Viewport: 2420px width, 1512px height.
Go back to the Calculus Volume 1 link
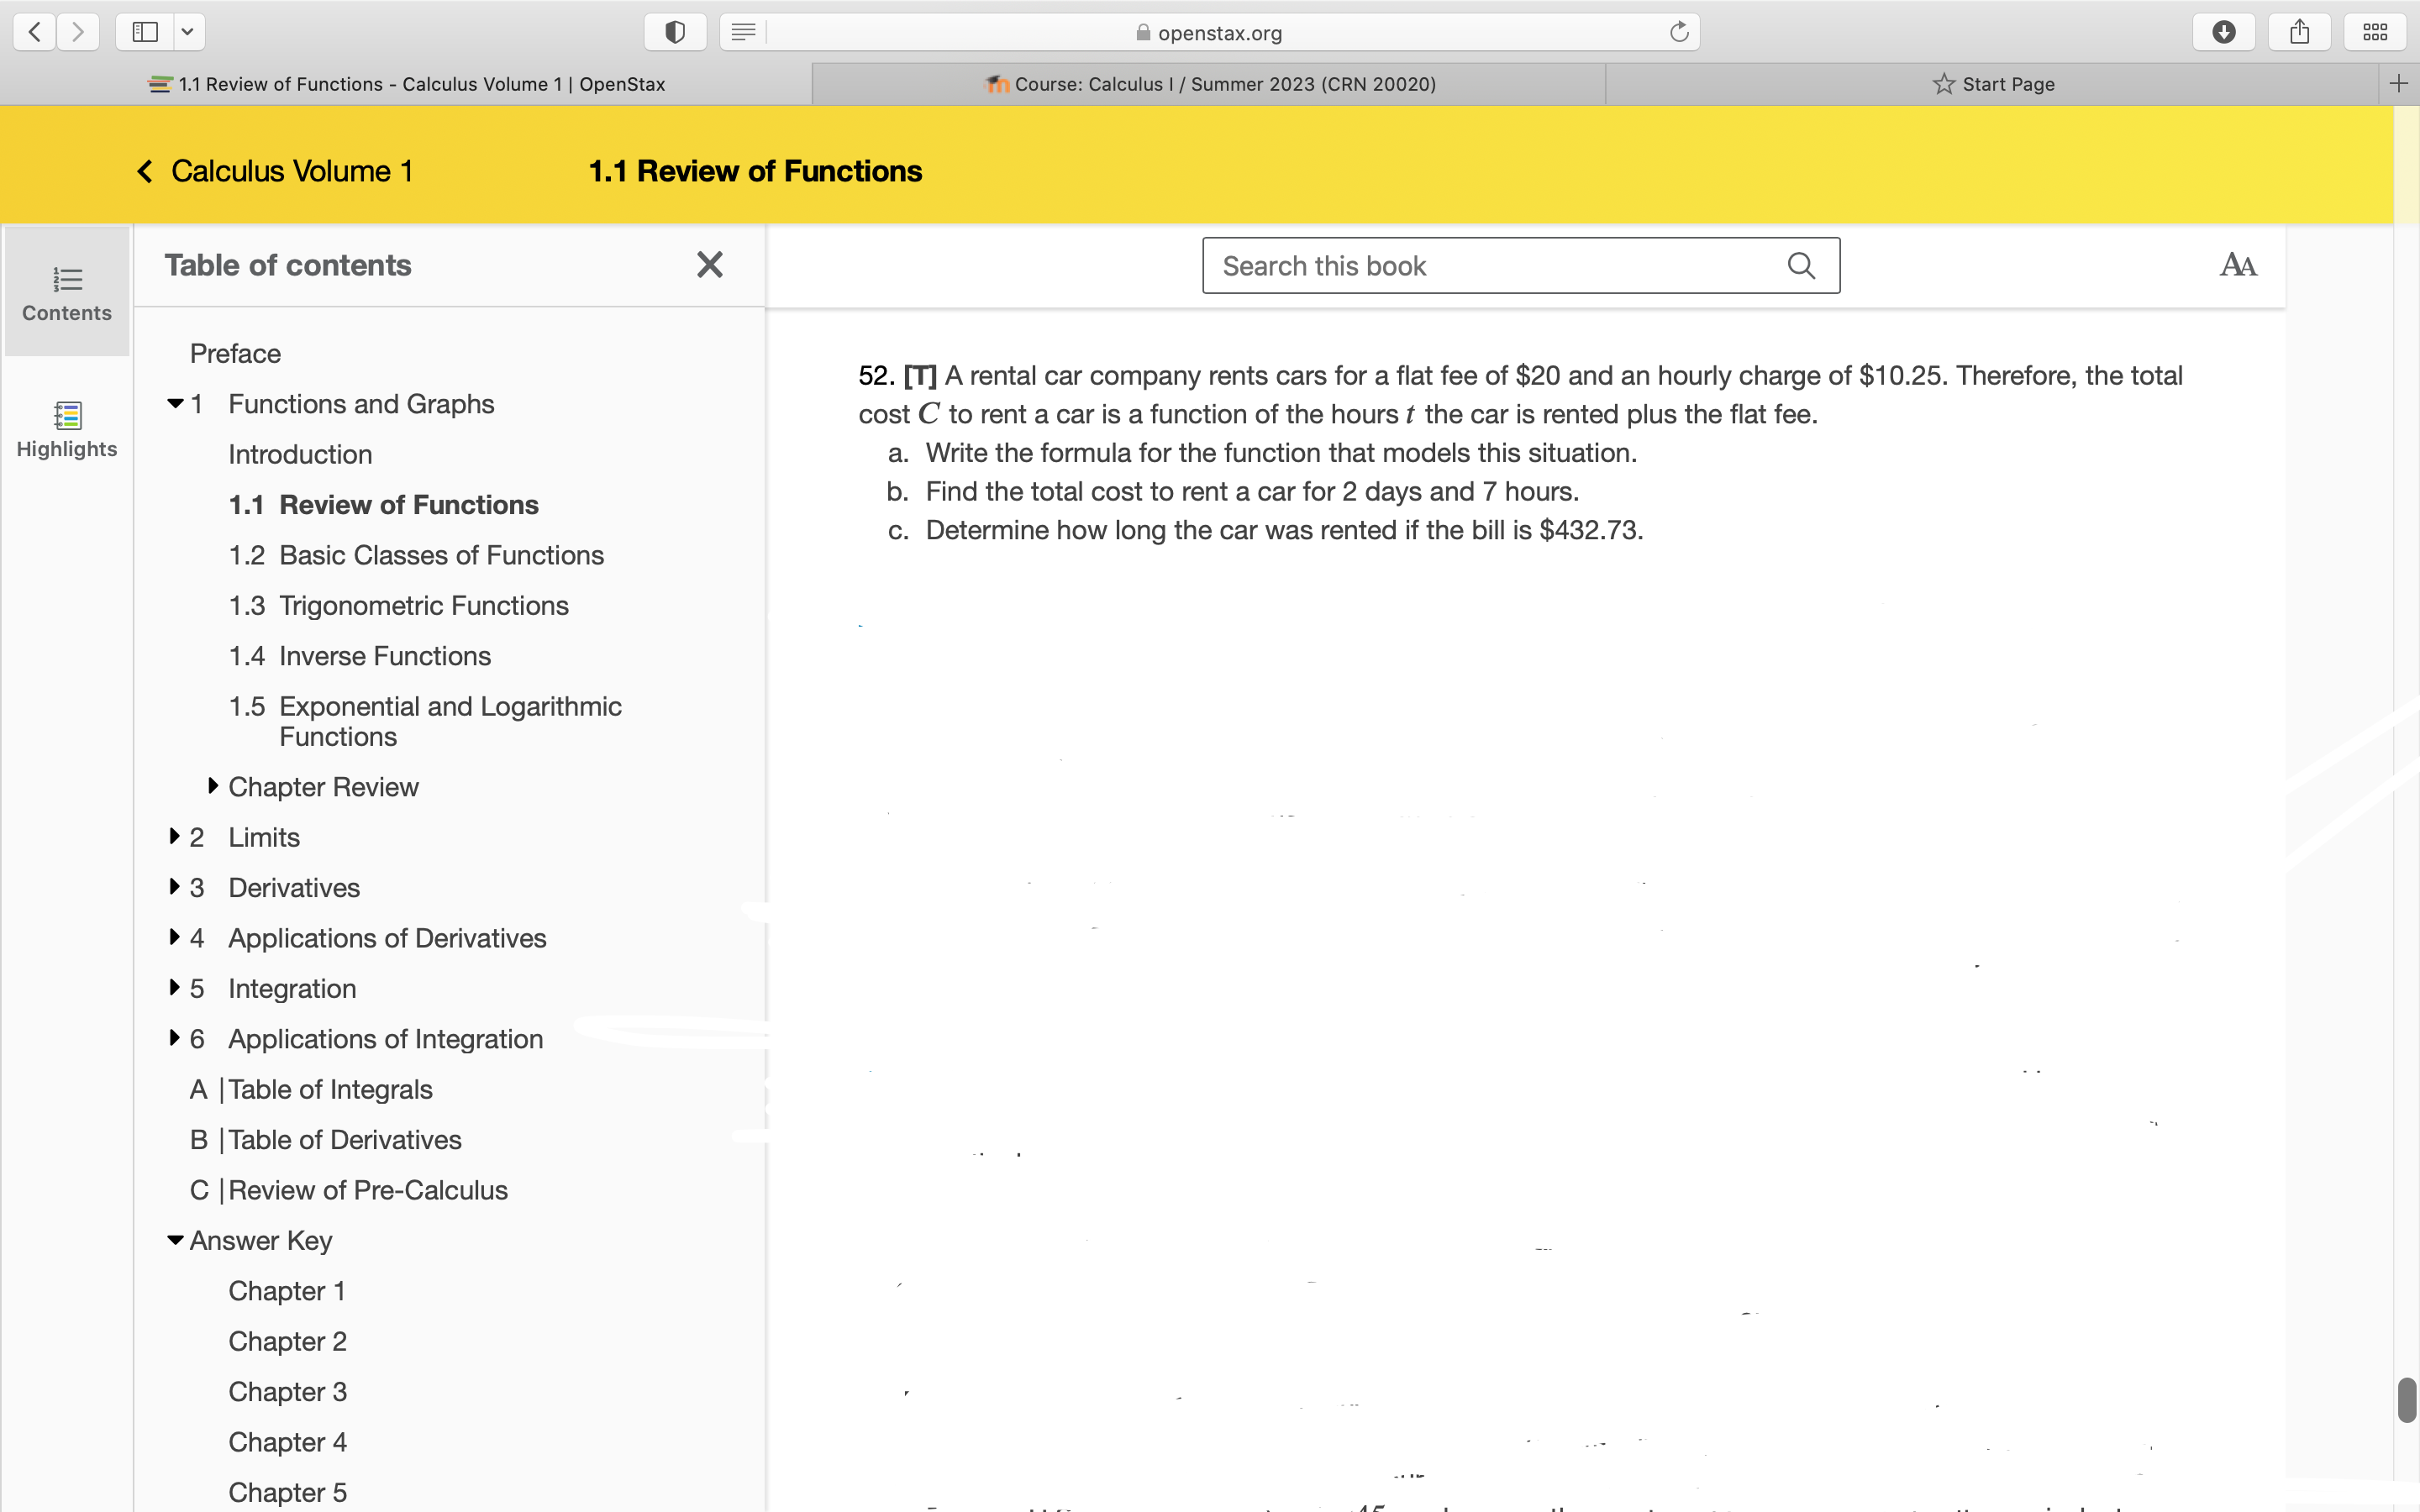coord(275,171)
